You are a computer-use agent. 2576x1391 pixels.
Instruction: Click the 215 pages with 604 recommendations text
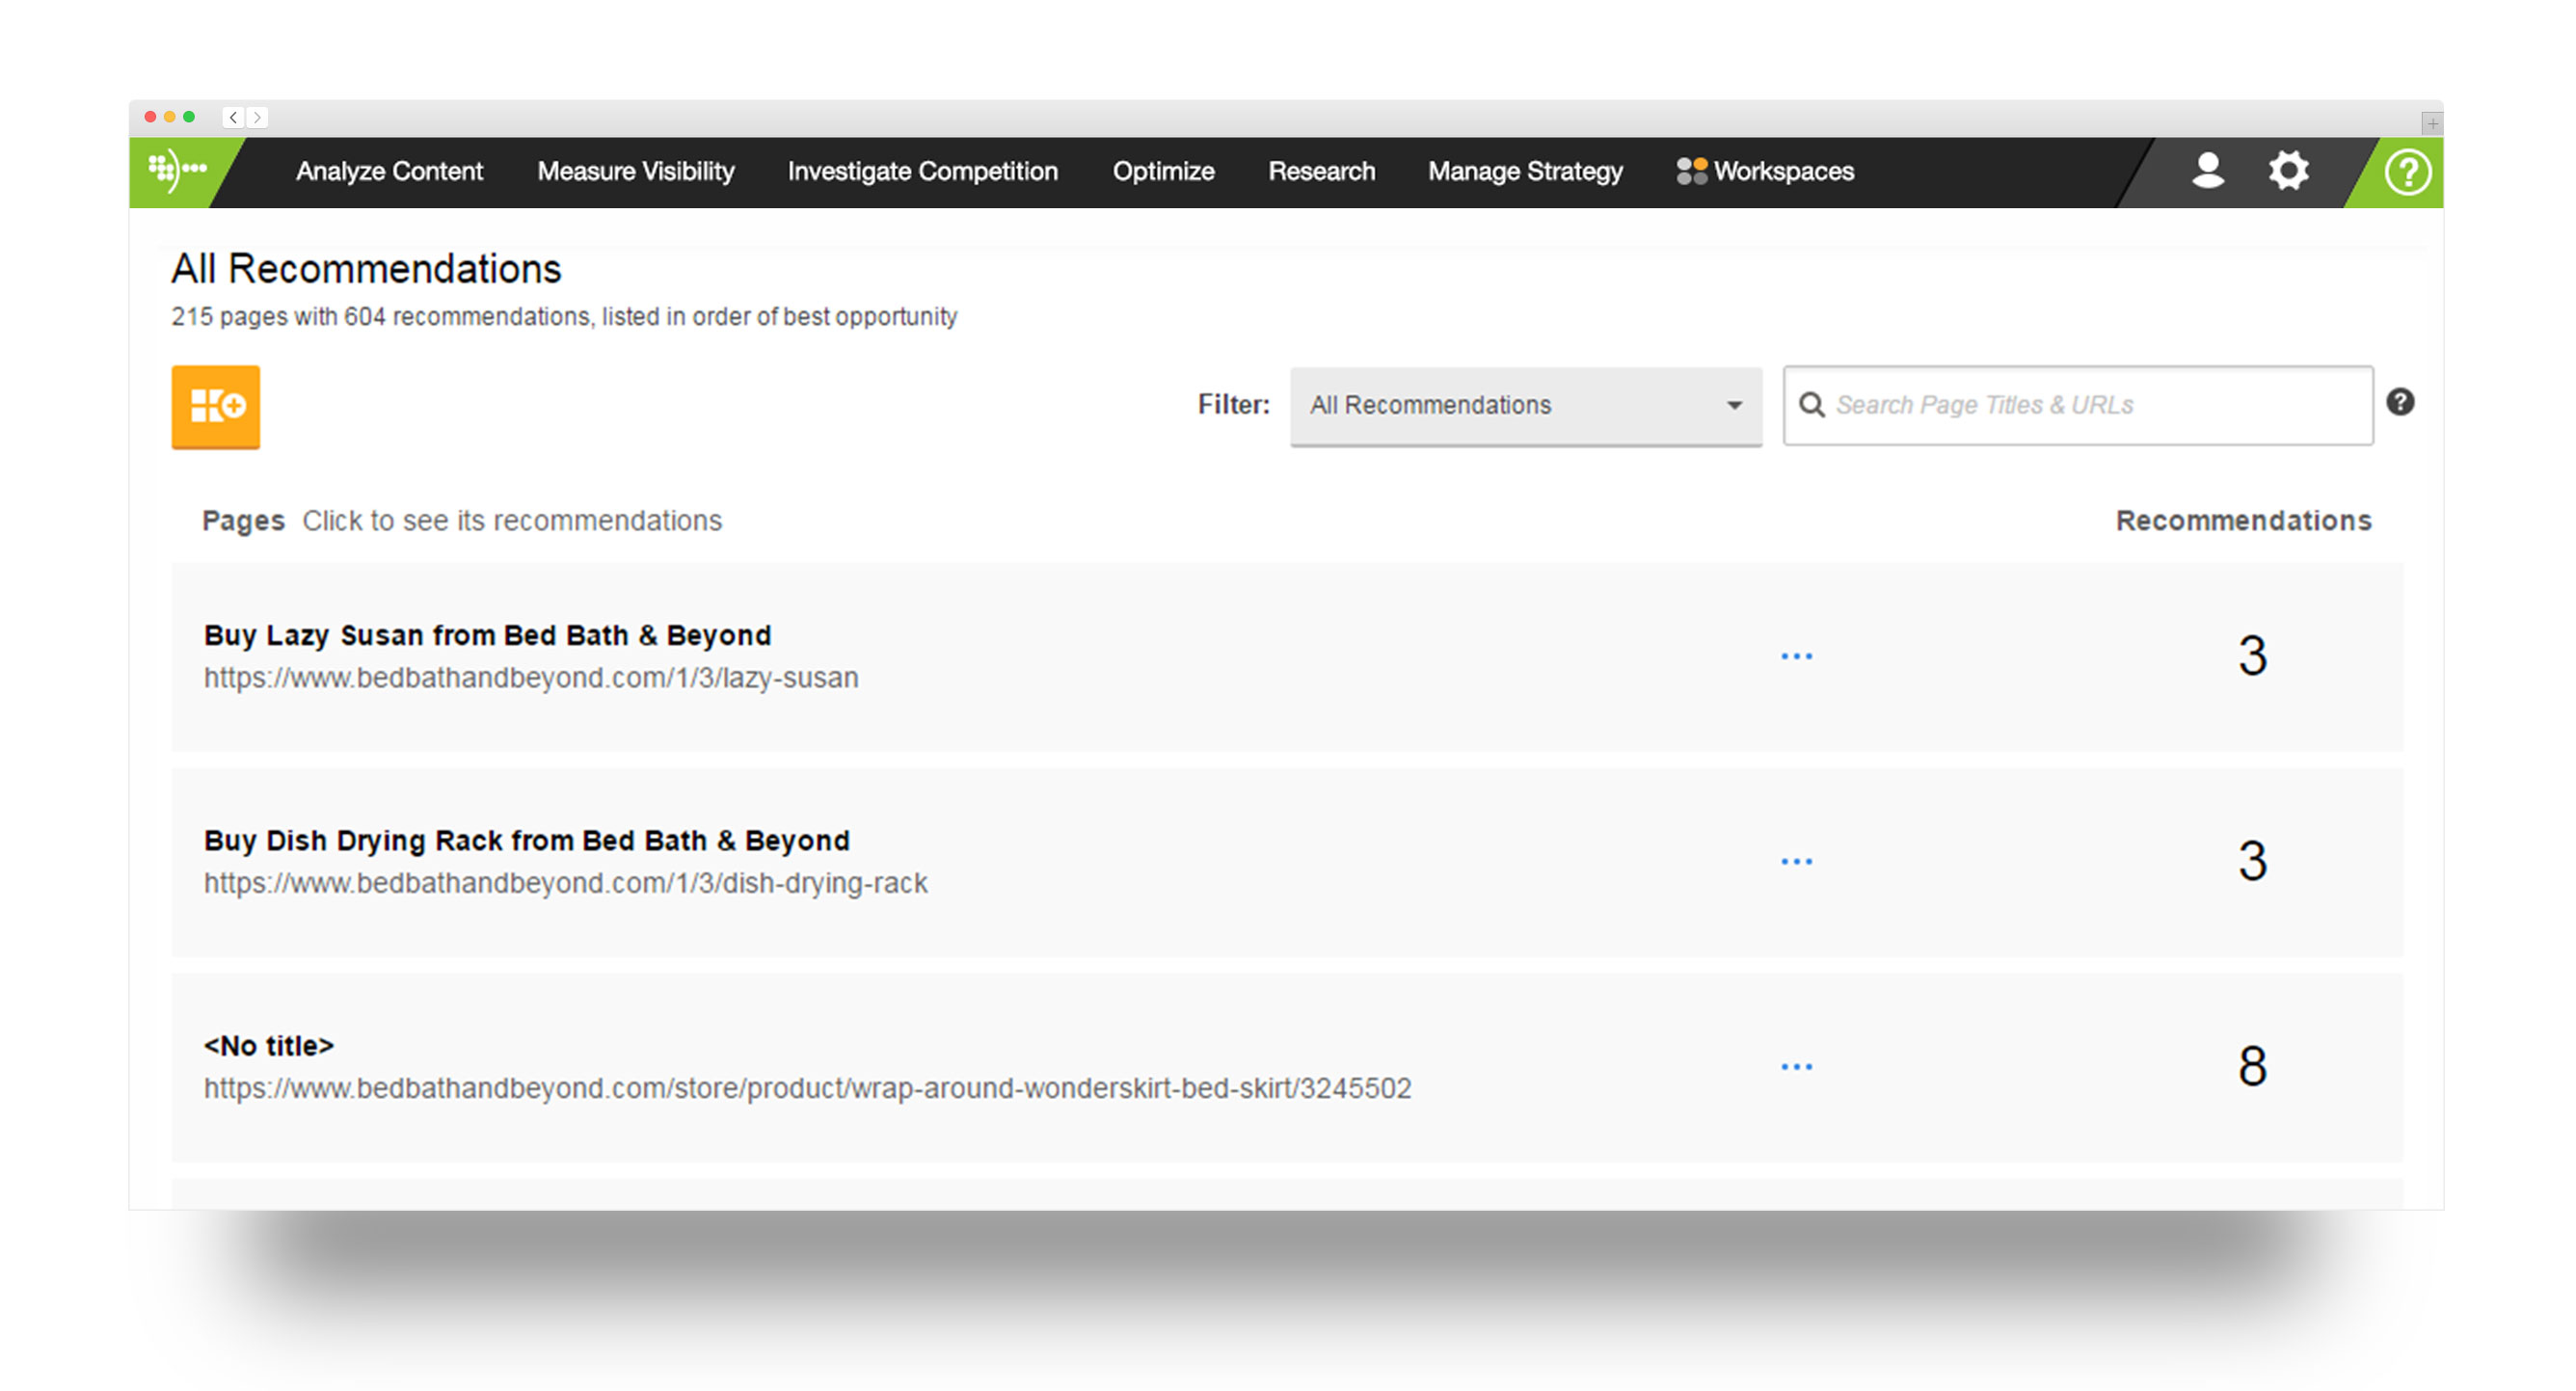564,316
